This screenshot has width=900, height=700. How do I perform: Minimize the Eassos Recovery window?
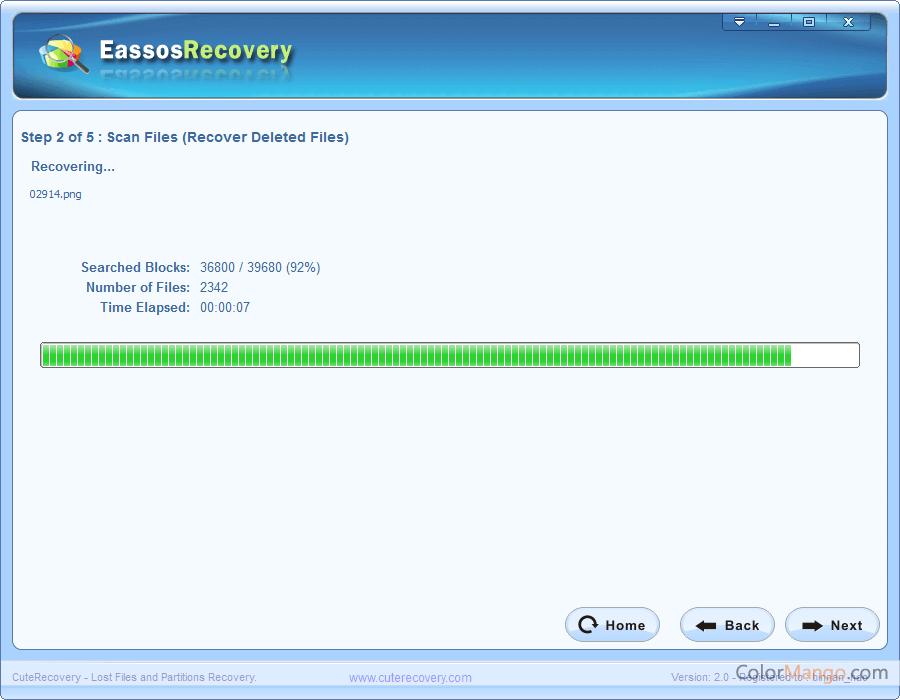click(x=774, y=21)
